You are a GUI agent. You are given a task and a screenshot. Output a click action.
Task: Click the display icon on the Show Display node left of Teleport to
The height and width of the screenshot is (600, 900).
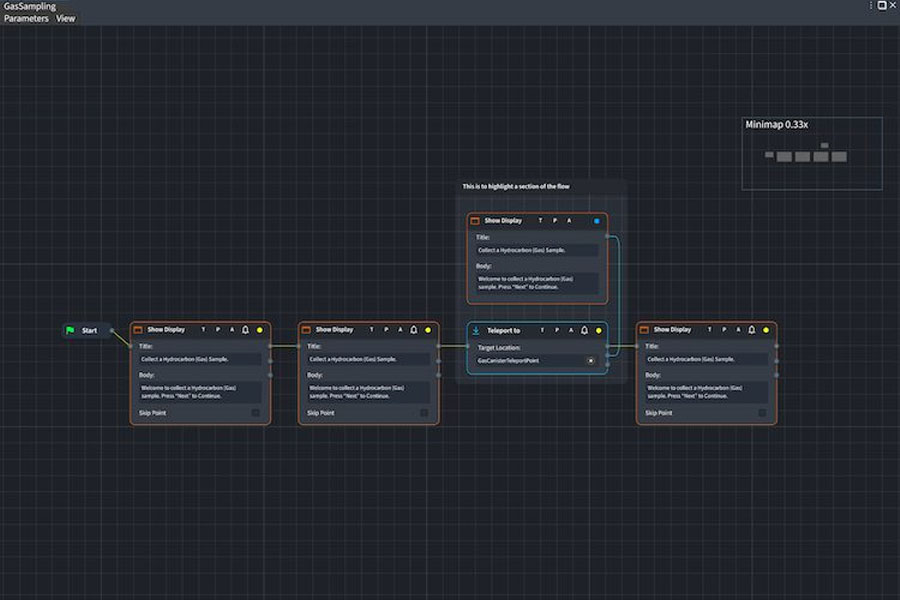click(306, 330)
